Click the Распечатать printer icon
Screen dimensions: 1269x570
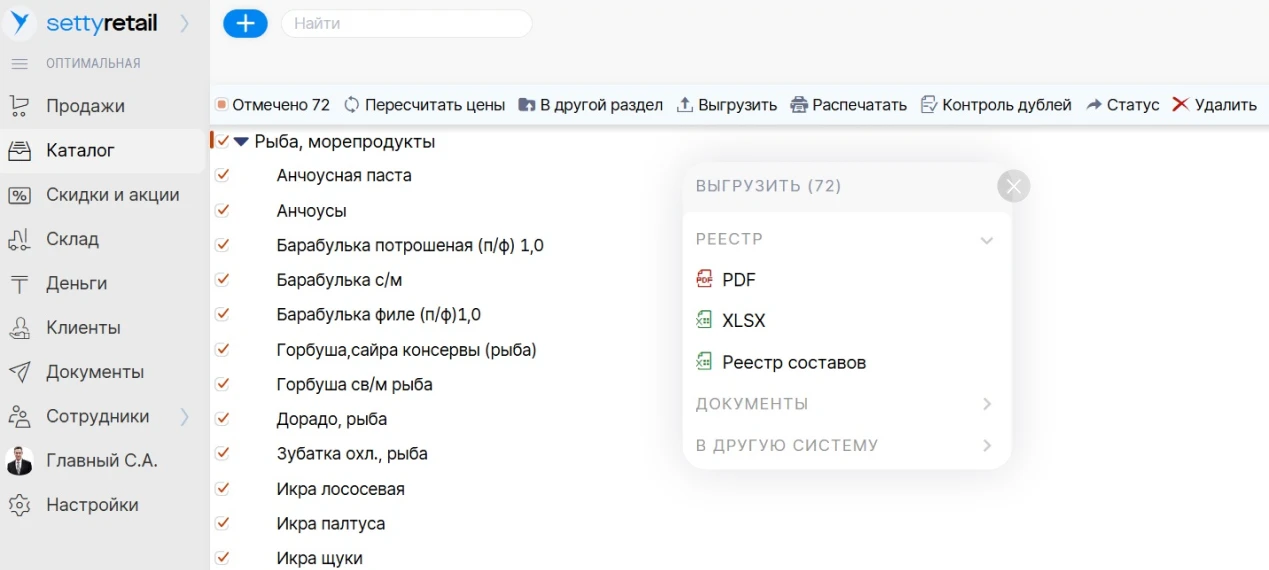(x=799, y=105)
